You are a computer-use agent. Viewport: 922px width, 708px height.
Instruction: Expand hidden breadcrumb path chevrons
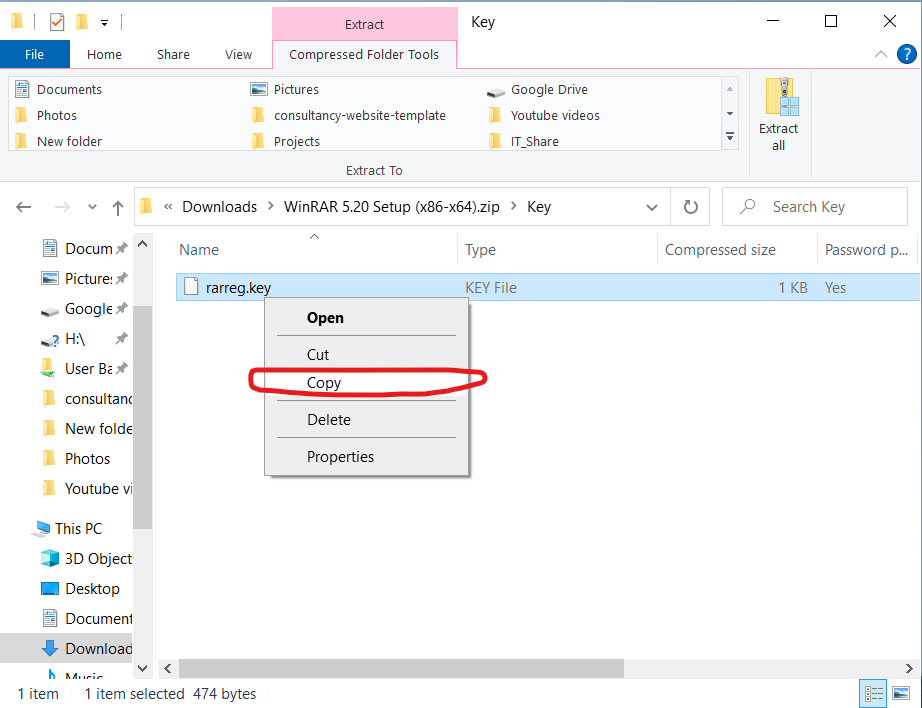point(168,207)
